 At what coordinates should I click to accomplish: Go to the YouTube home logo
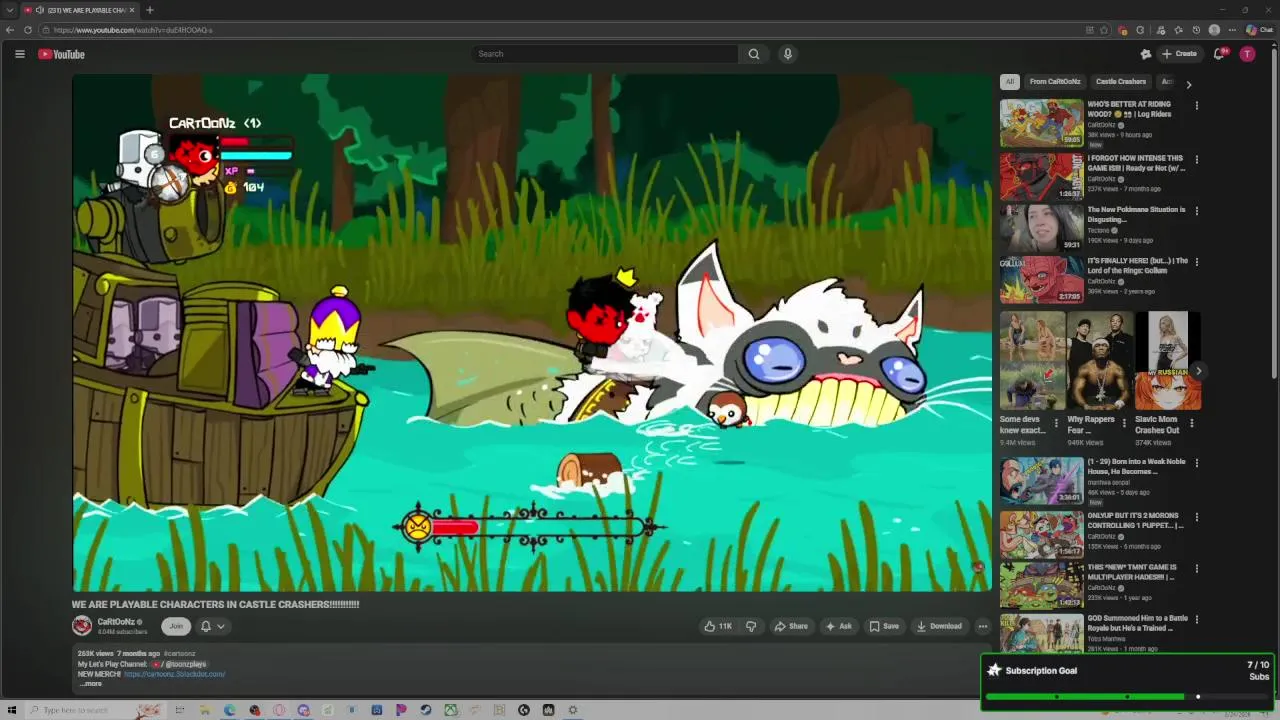(61, 54)
